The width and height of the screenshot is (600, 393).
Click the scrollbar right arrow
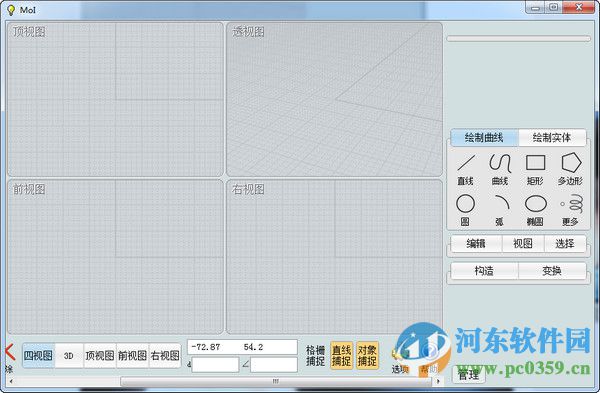coord(439,381)
